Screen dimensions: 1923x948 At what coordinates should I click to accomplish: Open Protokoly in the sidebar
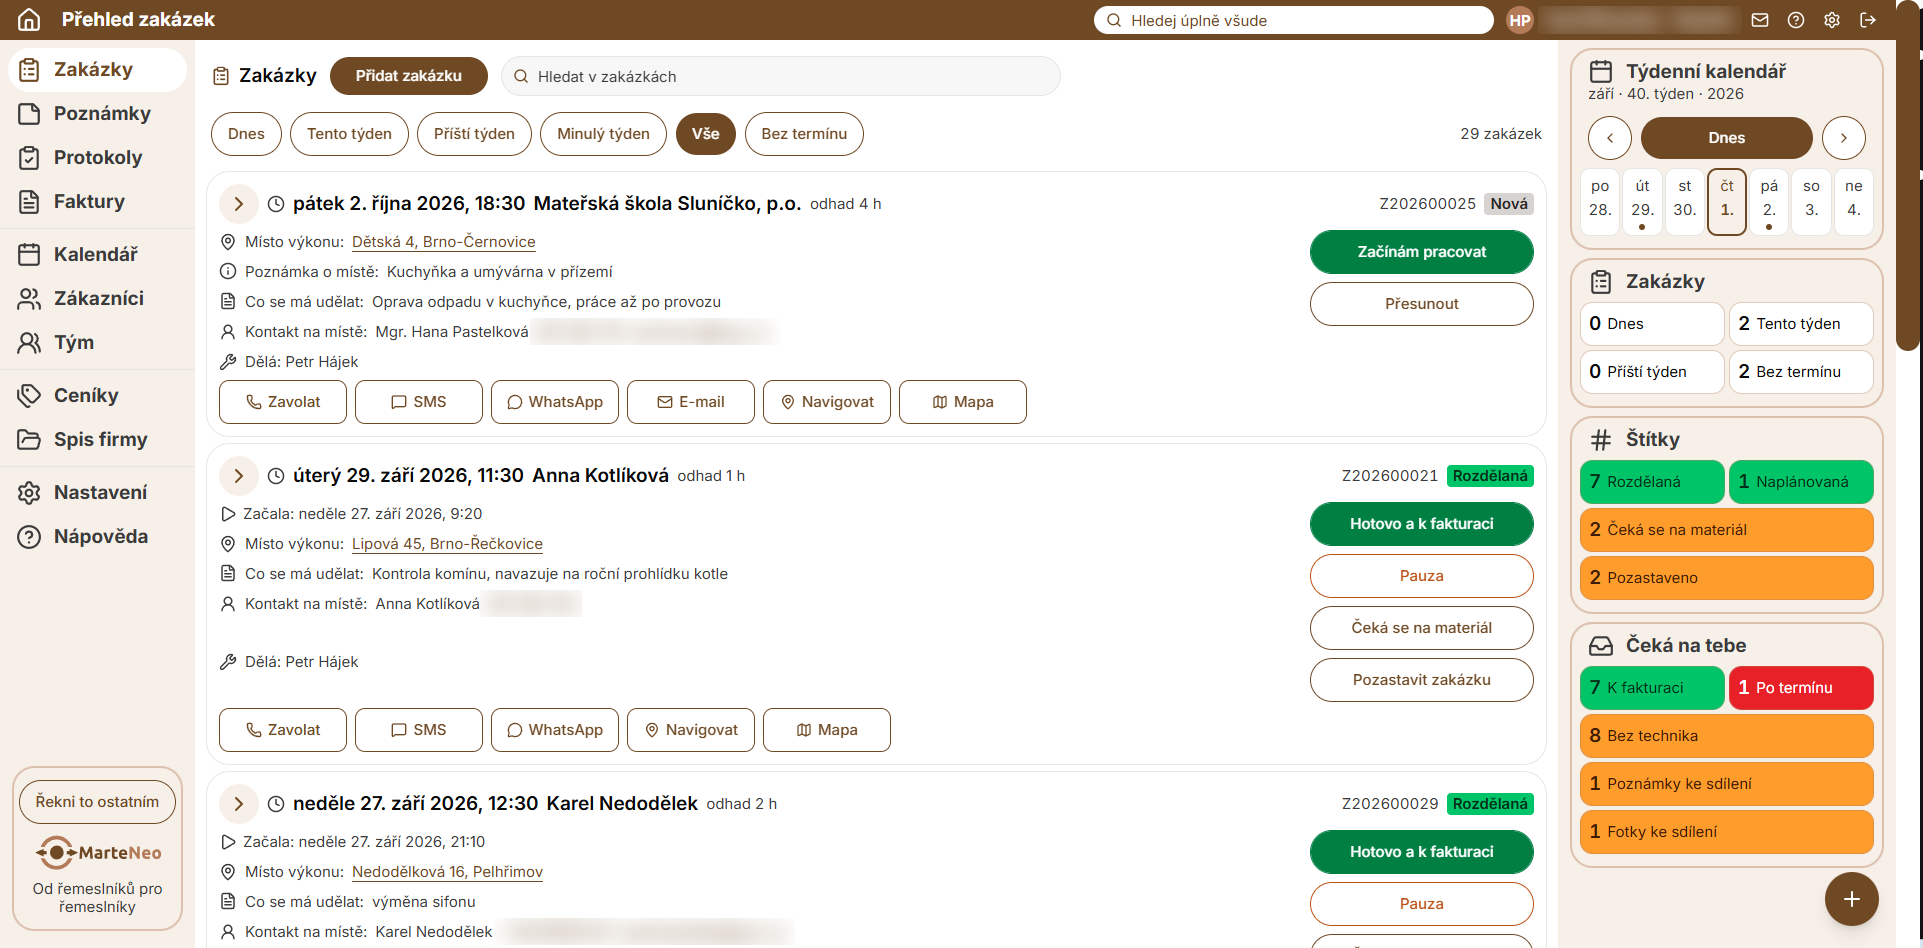tap(97, 157)
